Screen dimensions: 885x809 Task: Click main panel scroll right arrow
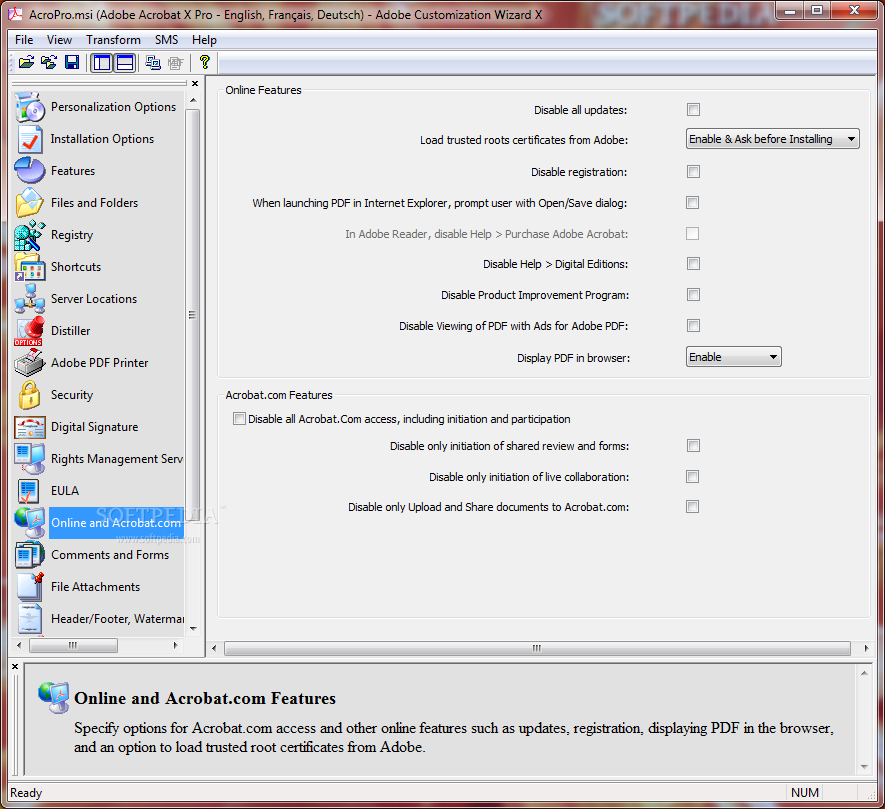[x=866, y=648]
